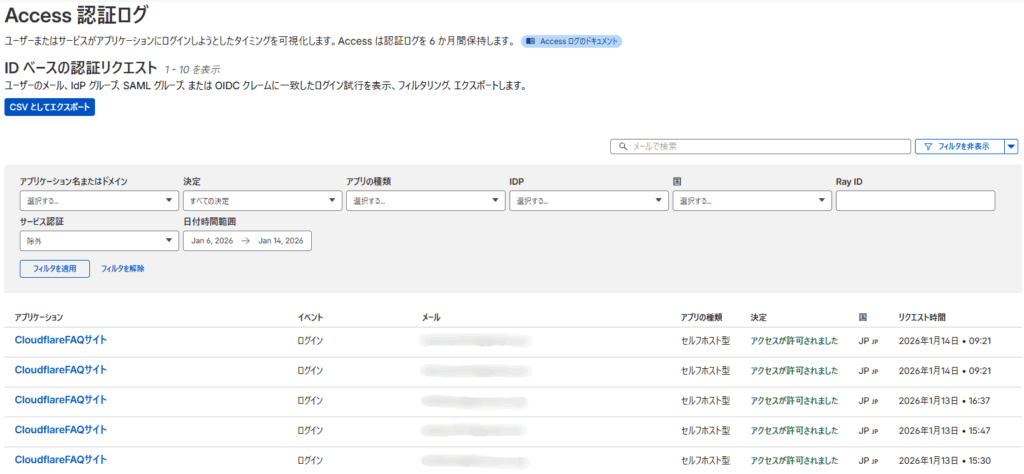Open the アプリの種類 dropdown
Screen dimensions: 1024x474
(425, 201)
